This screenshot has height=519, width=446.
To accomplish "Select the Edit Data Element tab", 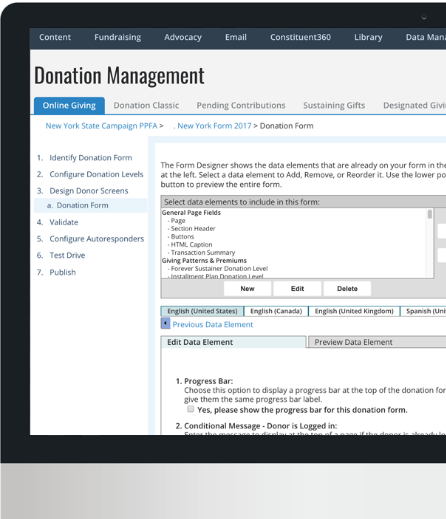I will 233,342.
